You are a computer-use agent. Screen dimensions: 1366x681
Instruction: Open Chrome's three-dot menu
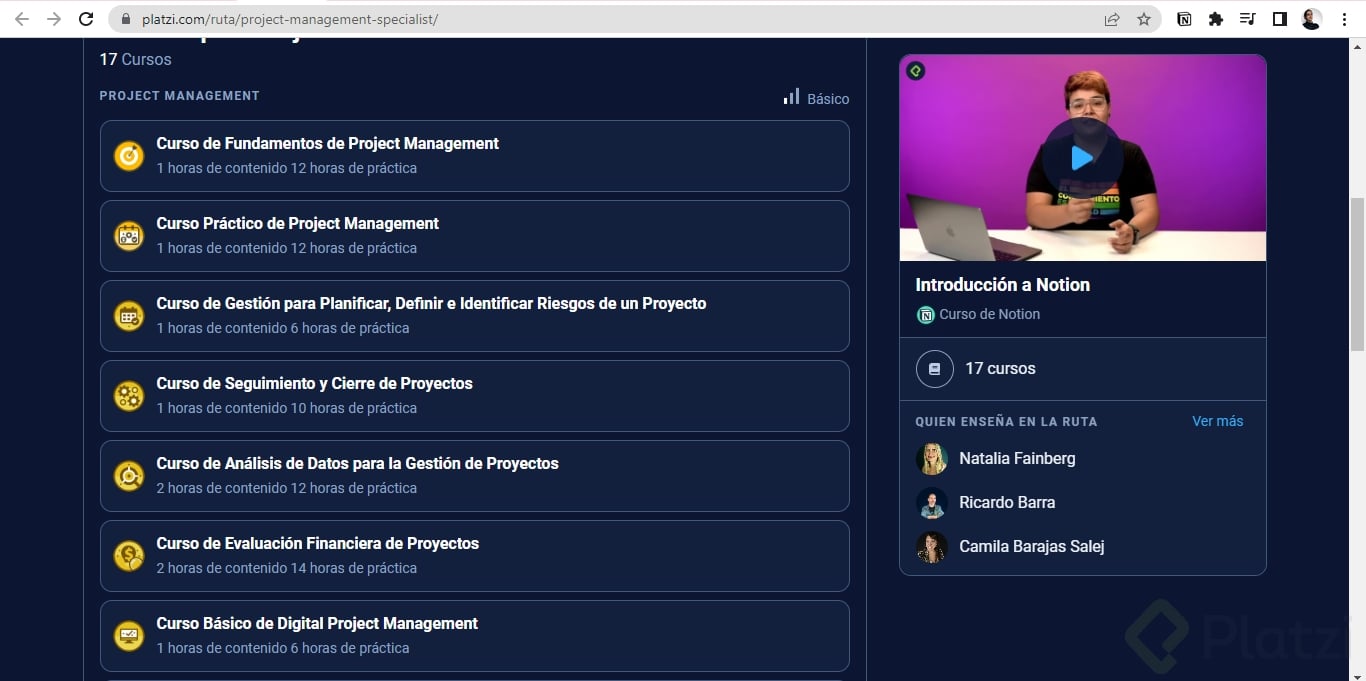[1344, 18]
